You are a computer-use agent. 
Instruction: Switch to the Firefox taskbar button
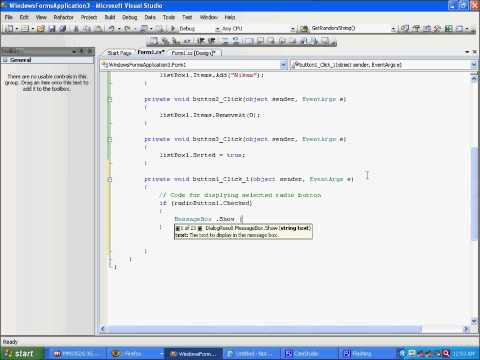click(137, 354)
